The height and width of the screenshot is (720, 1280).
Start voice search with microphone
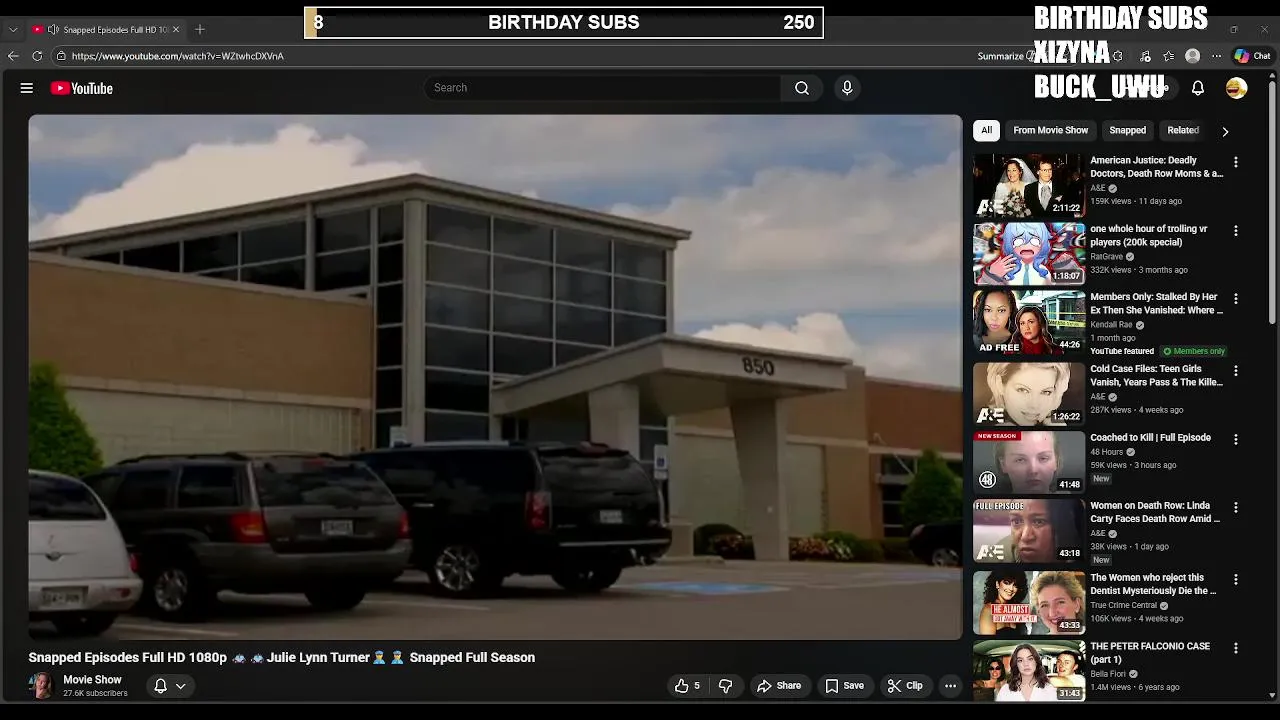(847, 88)
